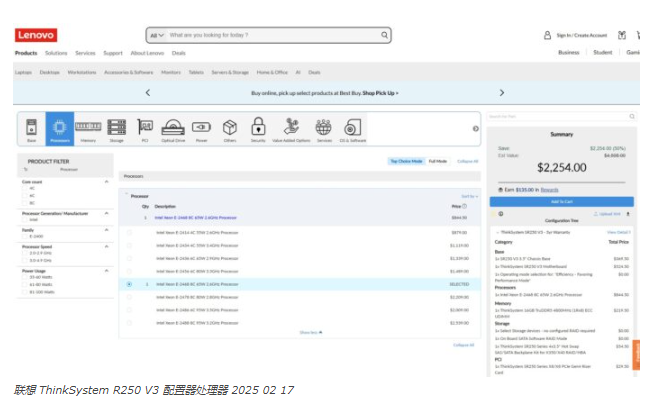Open the Services globe category icon
The image size is (647, 414).
click(324, 129)
